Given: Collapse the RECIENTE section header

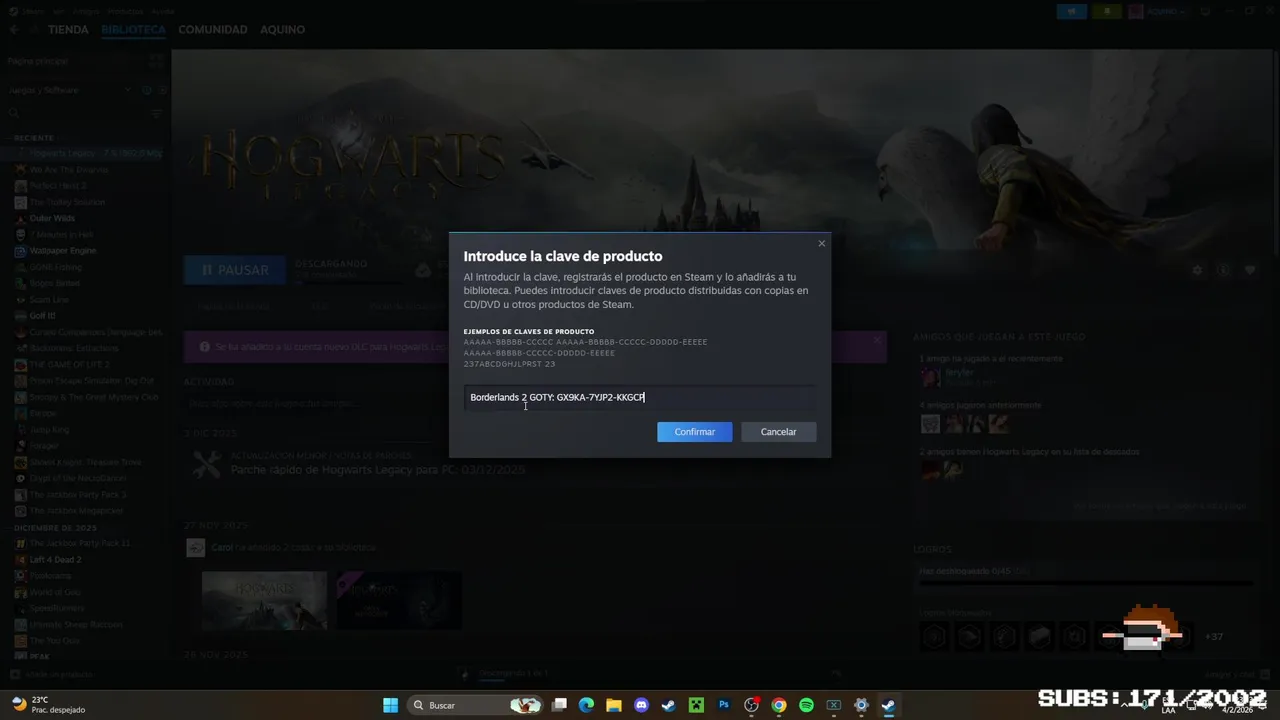Looking at the screenshot, I should tap(34, 138).
